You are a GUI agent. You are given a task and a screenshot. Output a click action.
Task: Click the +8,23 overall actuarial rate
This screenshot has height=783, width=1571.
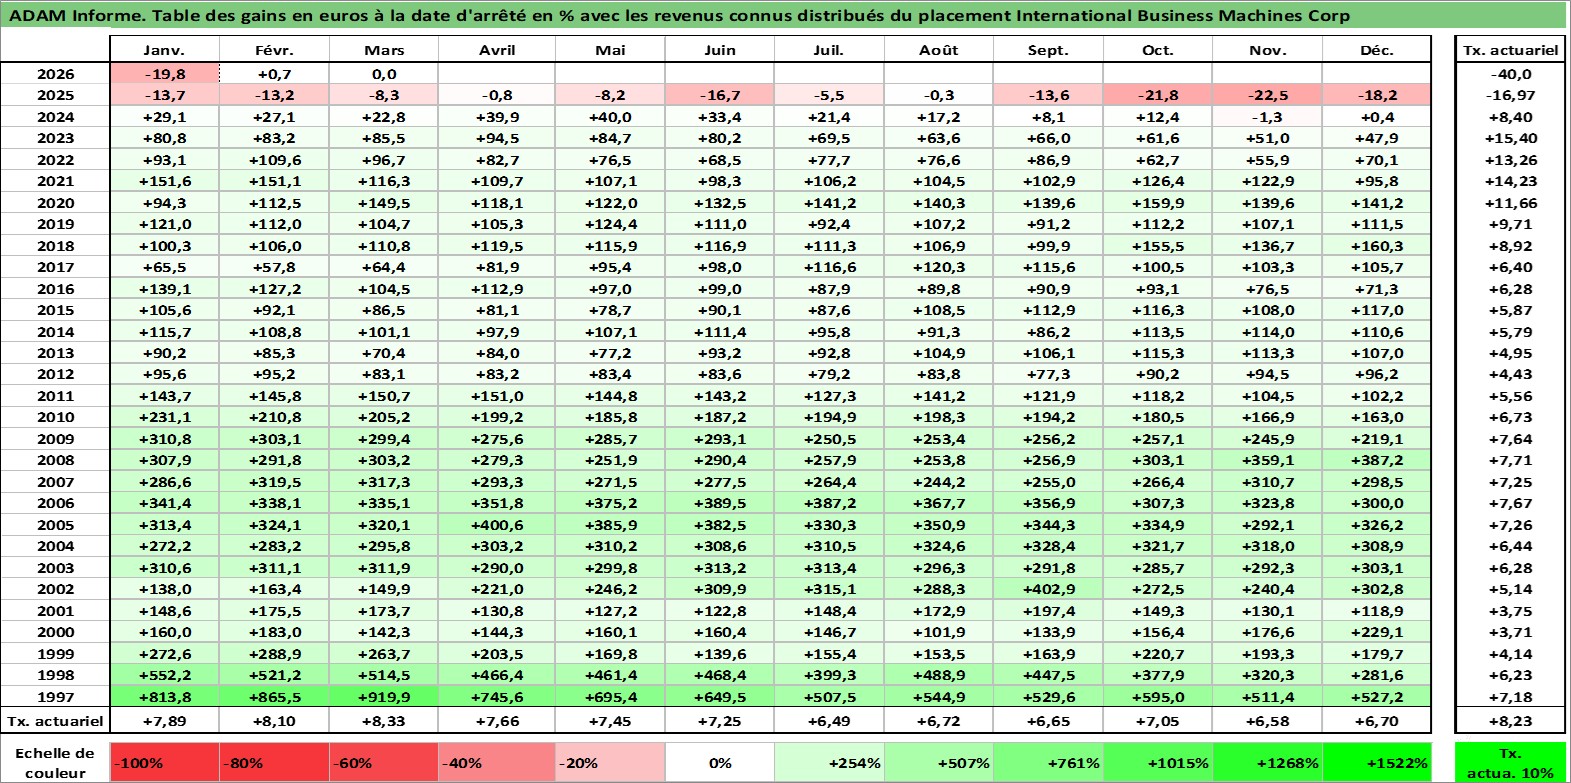click(x=1510, y=721)
